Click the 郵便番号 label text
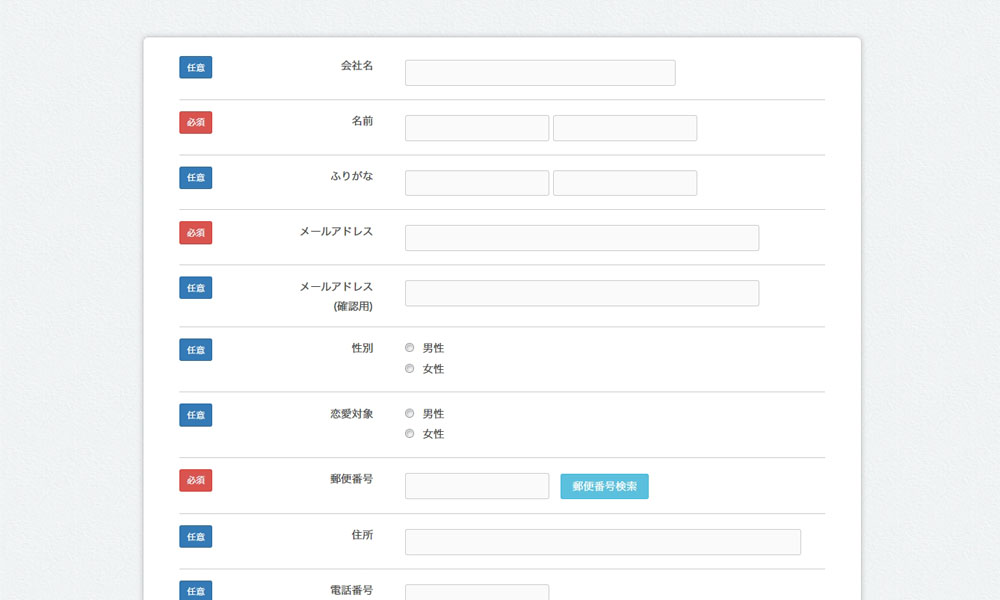The height and width of the screenshot is (600, 1000). (352, 479)
